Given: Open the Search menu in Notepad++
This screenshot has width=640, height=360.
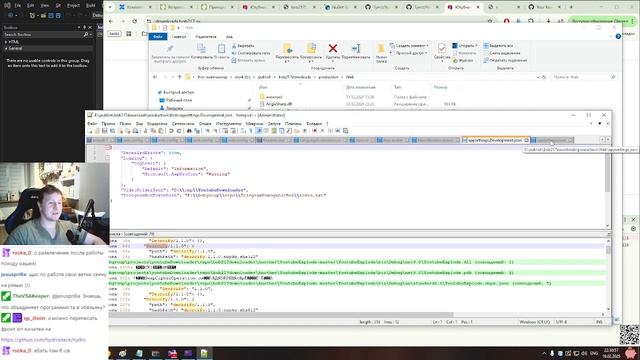Looking at the screenshot, I should point(125,123).
